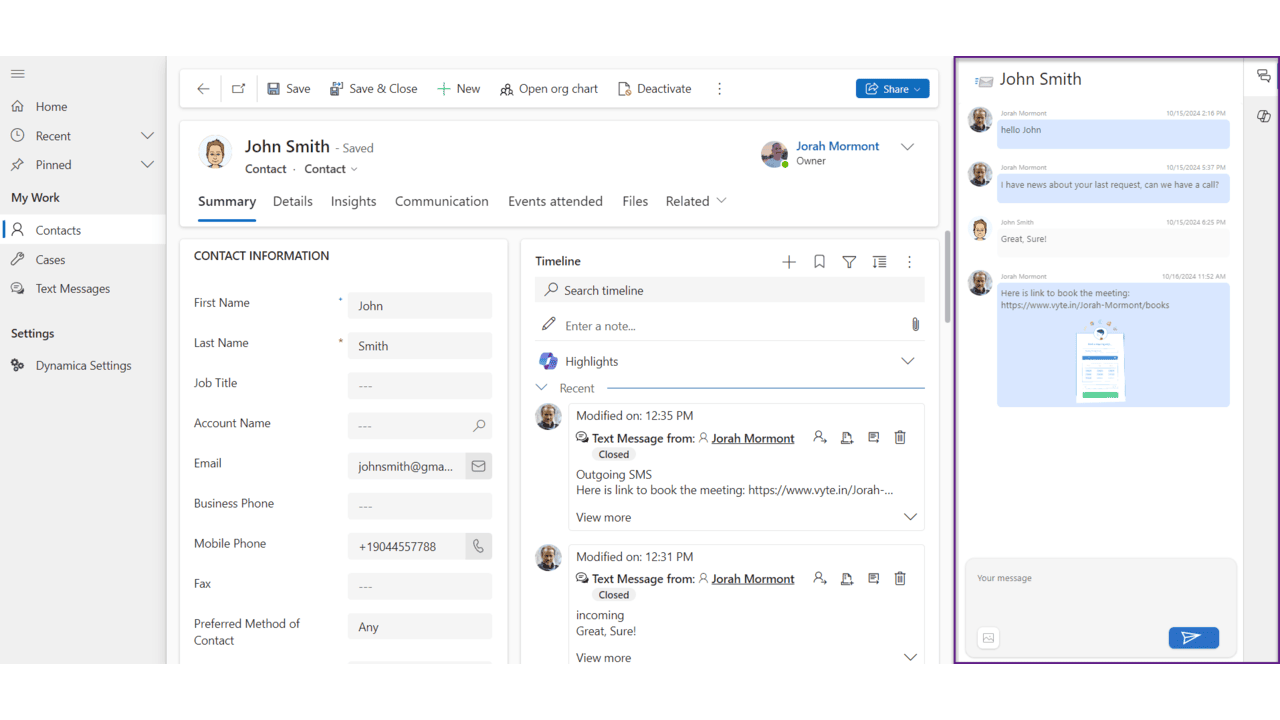The image size is (1280, 720).
Task: Switch to the Events attended tab
Action: click(555, 201)
